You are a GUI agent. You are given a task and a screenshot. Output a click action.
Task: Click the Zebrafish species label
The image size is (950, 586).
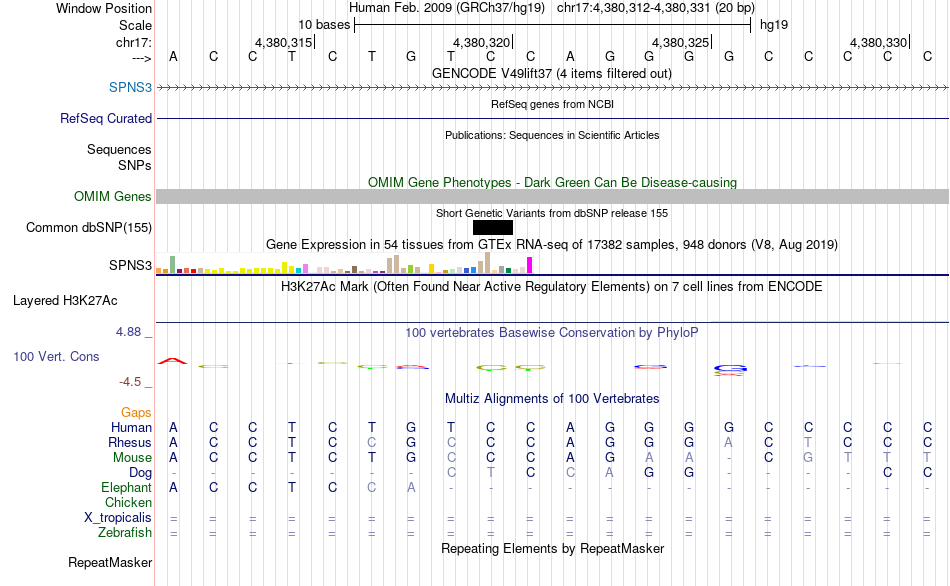click(125, 533)
